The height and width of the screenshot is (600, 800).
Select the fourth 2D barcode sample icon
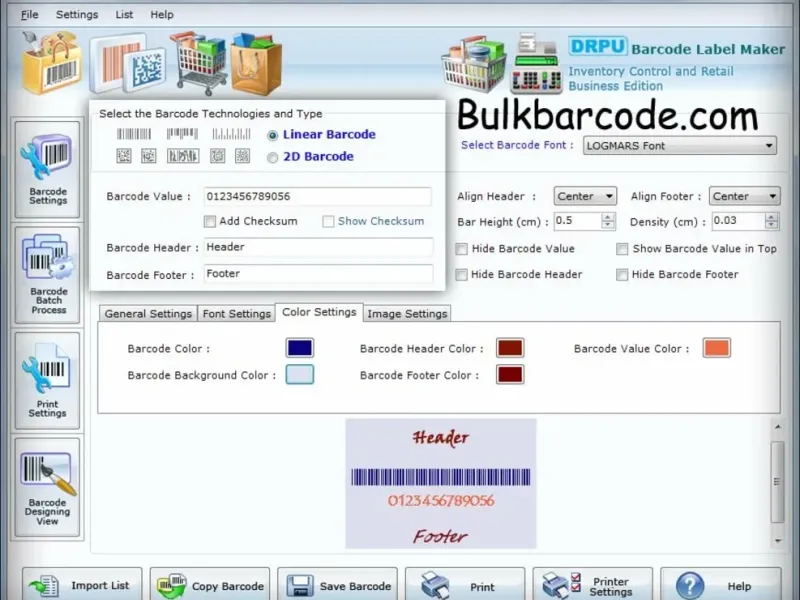pyautogui.click(x=217, y=156)
